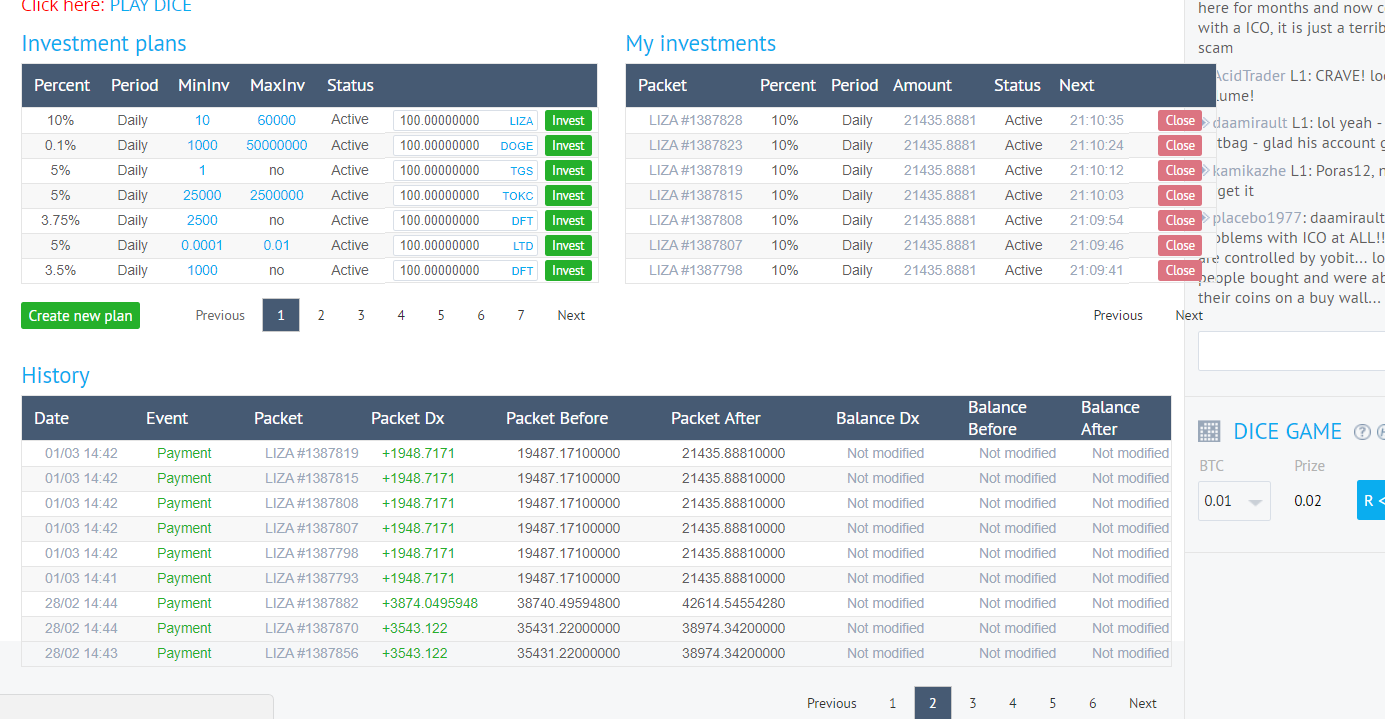Invest in the 5% TOKC plan

(x=568, y=195)
